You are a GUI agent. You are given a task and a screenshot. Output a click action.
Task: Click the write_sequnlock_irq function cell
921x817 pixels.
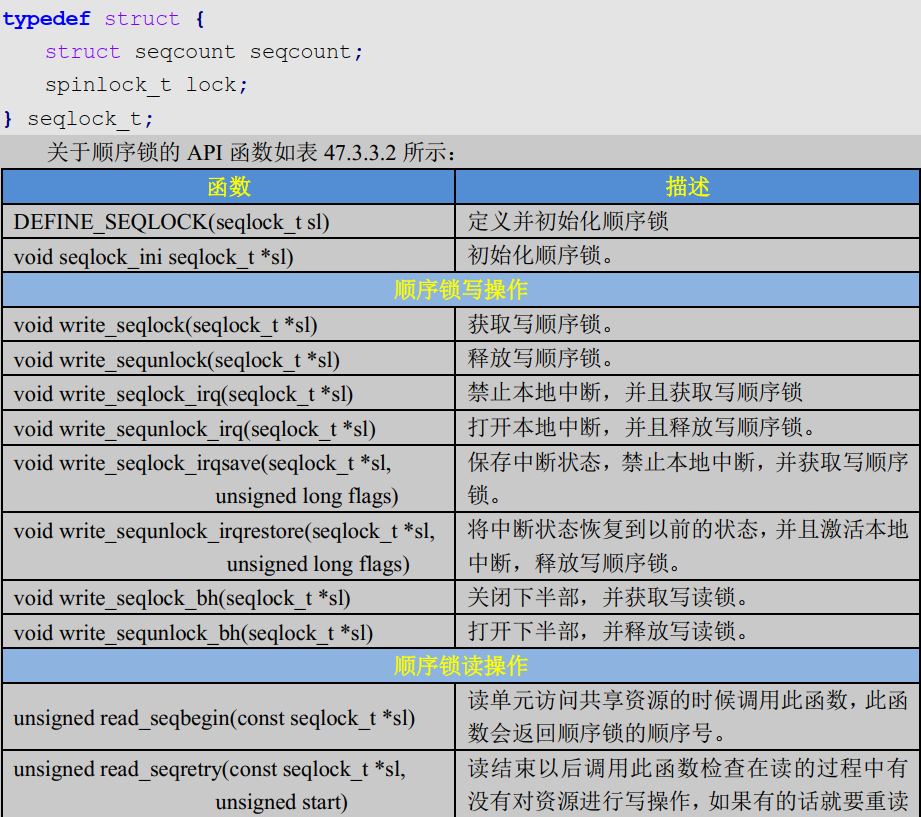coord(195,429)
